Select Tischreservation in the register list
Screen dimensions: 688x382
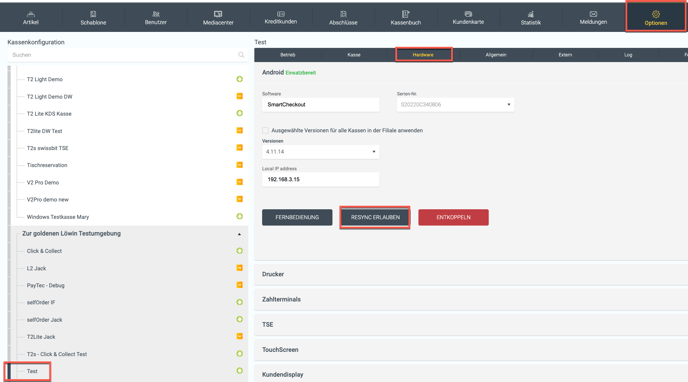tap(47, 165)
